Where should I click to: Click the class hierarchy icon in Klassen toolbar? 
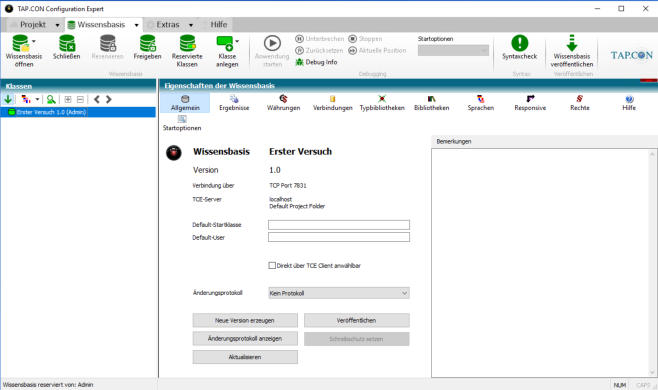(26, 99)
